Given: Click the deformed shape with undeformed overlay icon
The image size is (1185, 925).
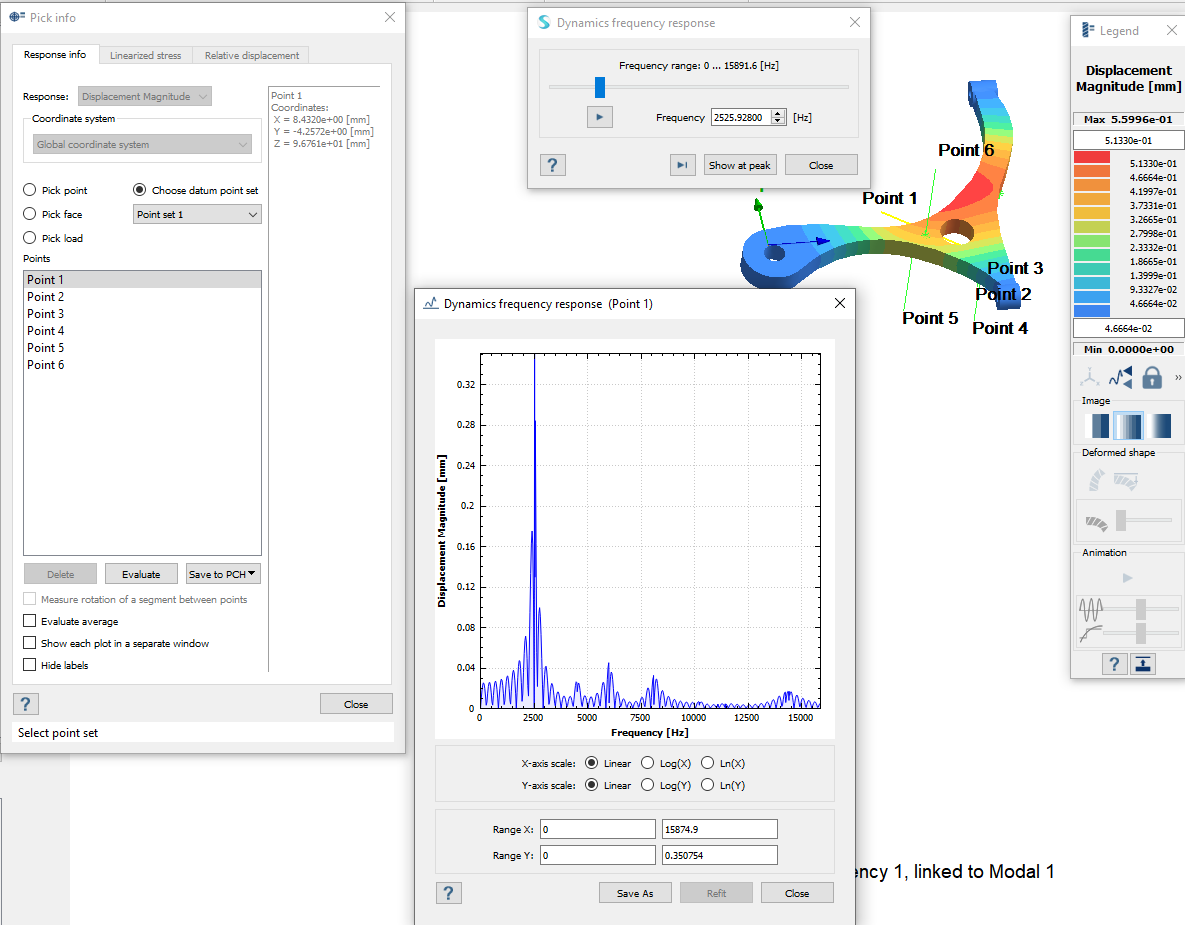Looking at the screenshot, I should 1125,480.
